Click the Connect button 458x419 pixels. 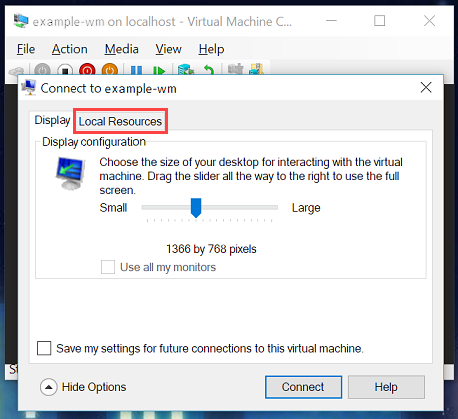point(303,387)
